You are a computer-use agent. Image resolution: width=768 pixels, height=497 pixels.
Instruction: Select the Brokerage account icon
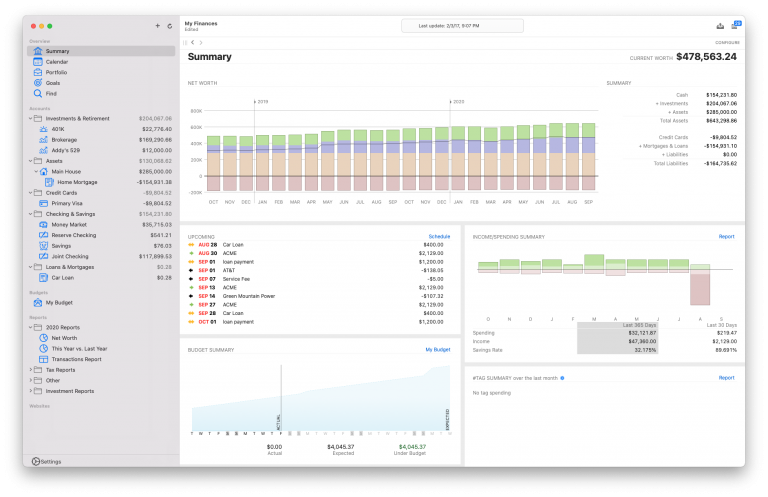pyautogui.click(x=44, y=140)
